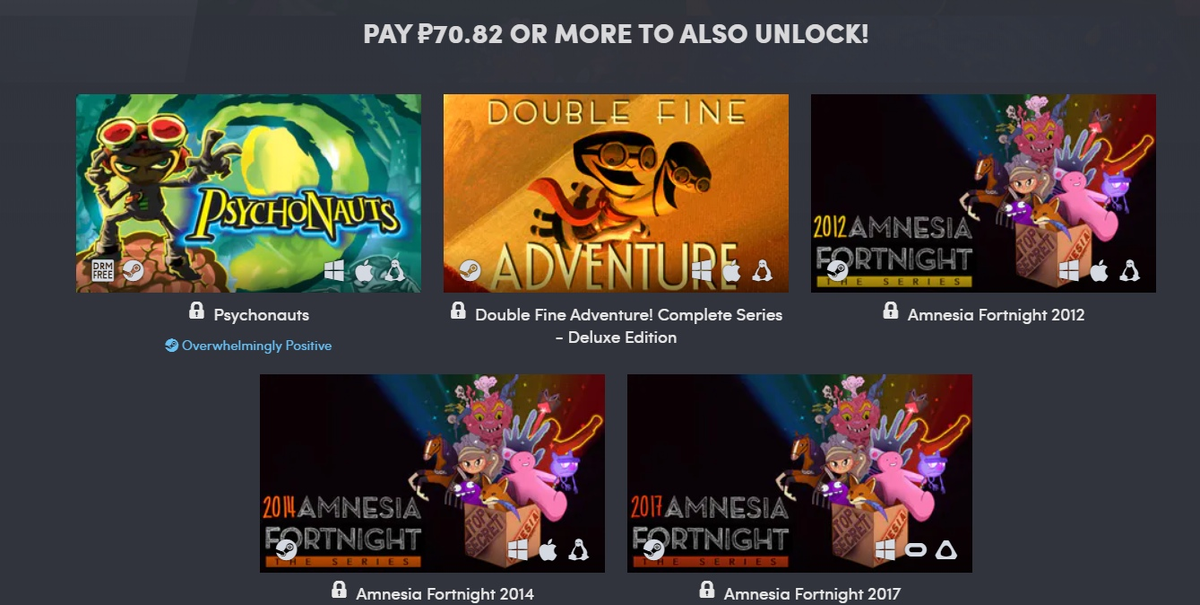
Task: Click Steam icon on Double Fine Adventure
Action: click(x=469, y=270)
